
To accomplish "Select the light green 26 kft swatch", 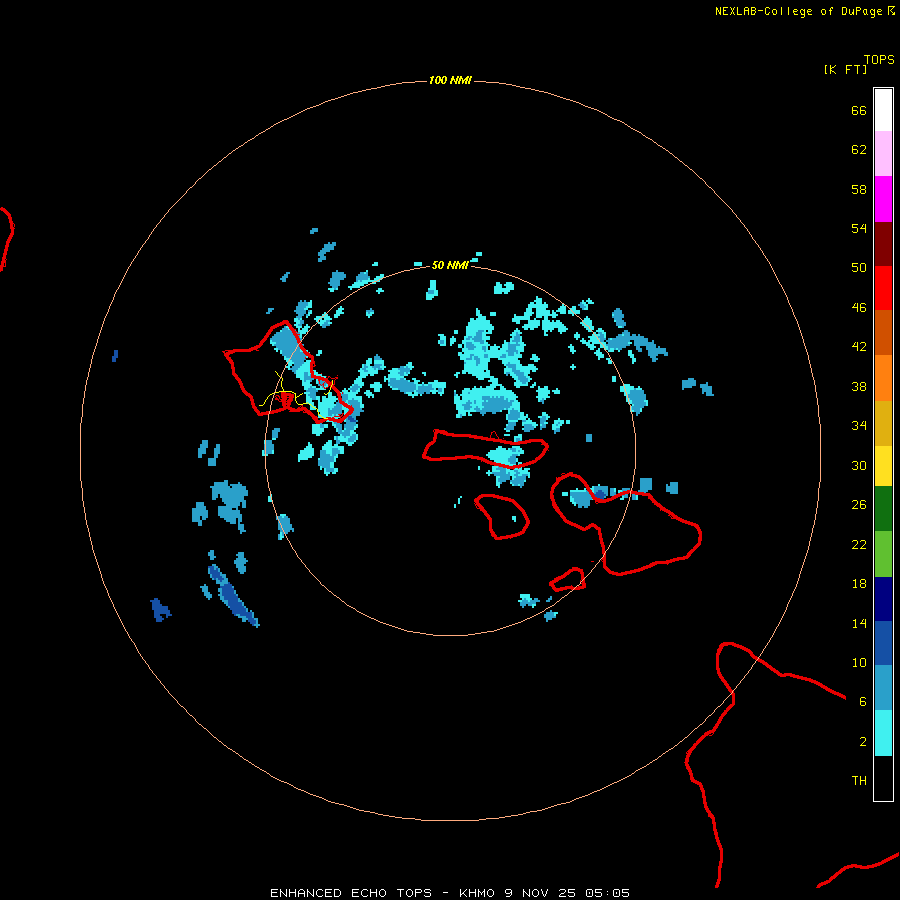I will (883, 554).
